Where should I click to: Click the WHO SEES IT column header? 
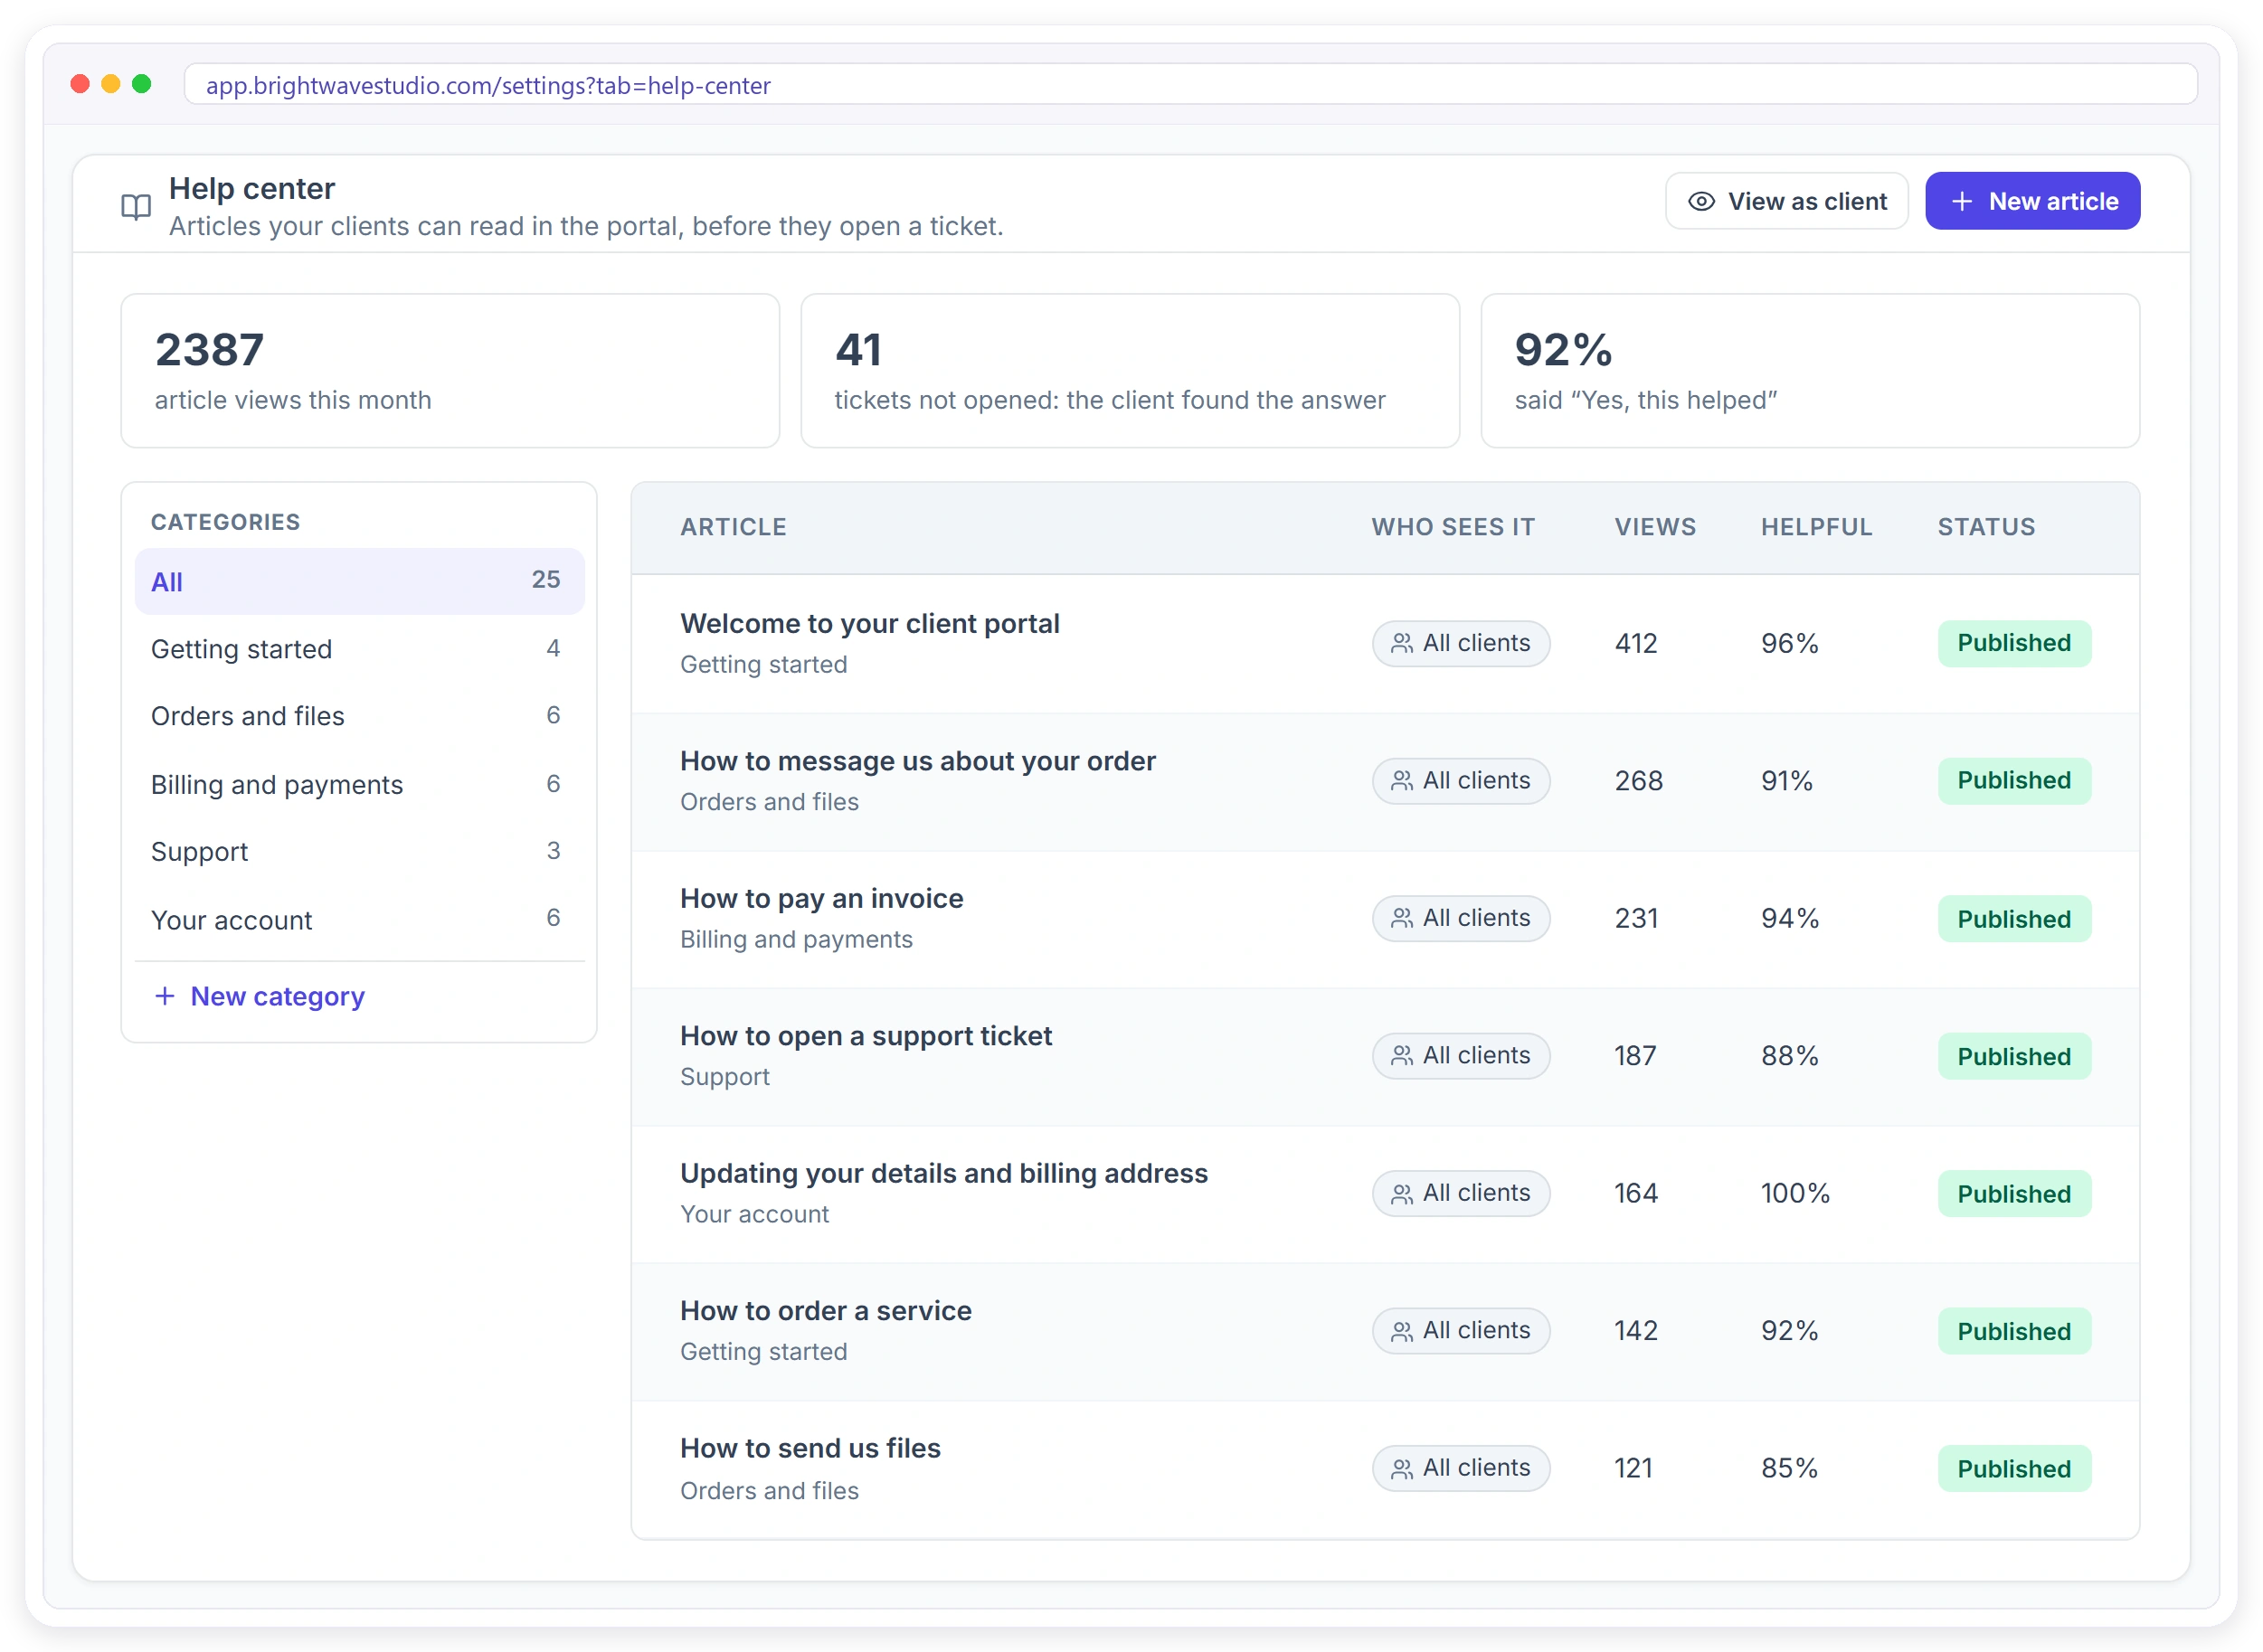[1453, 527]
